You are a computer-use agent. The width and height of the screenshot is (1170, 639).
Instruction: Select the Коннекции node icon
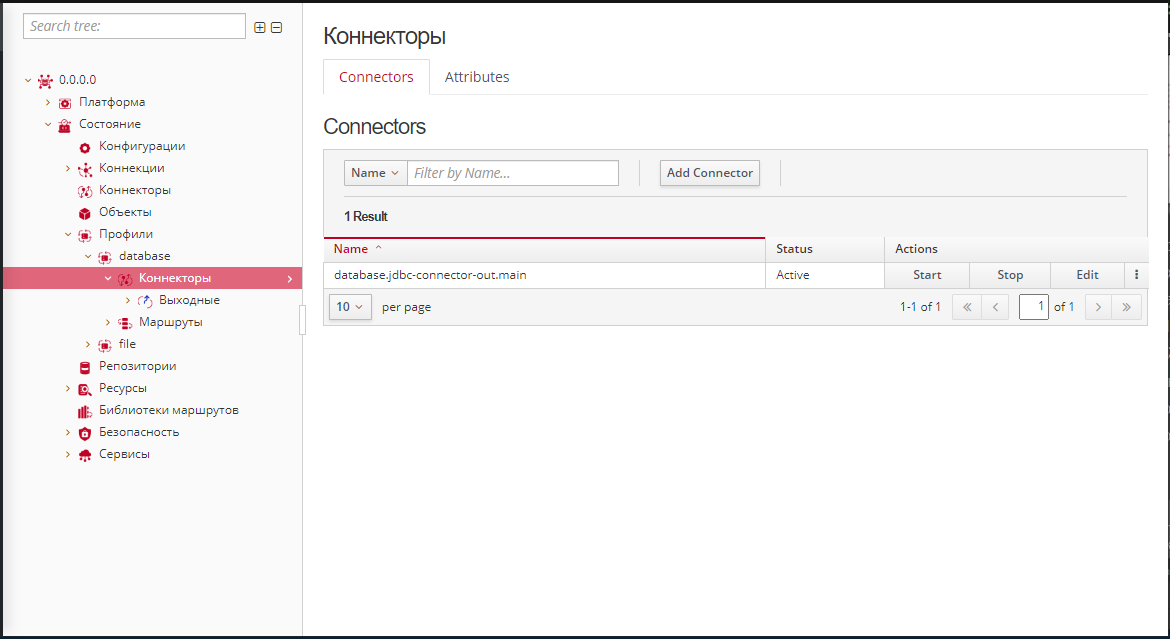(85, 167)
